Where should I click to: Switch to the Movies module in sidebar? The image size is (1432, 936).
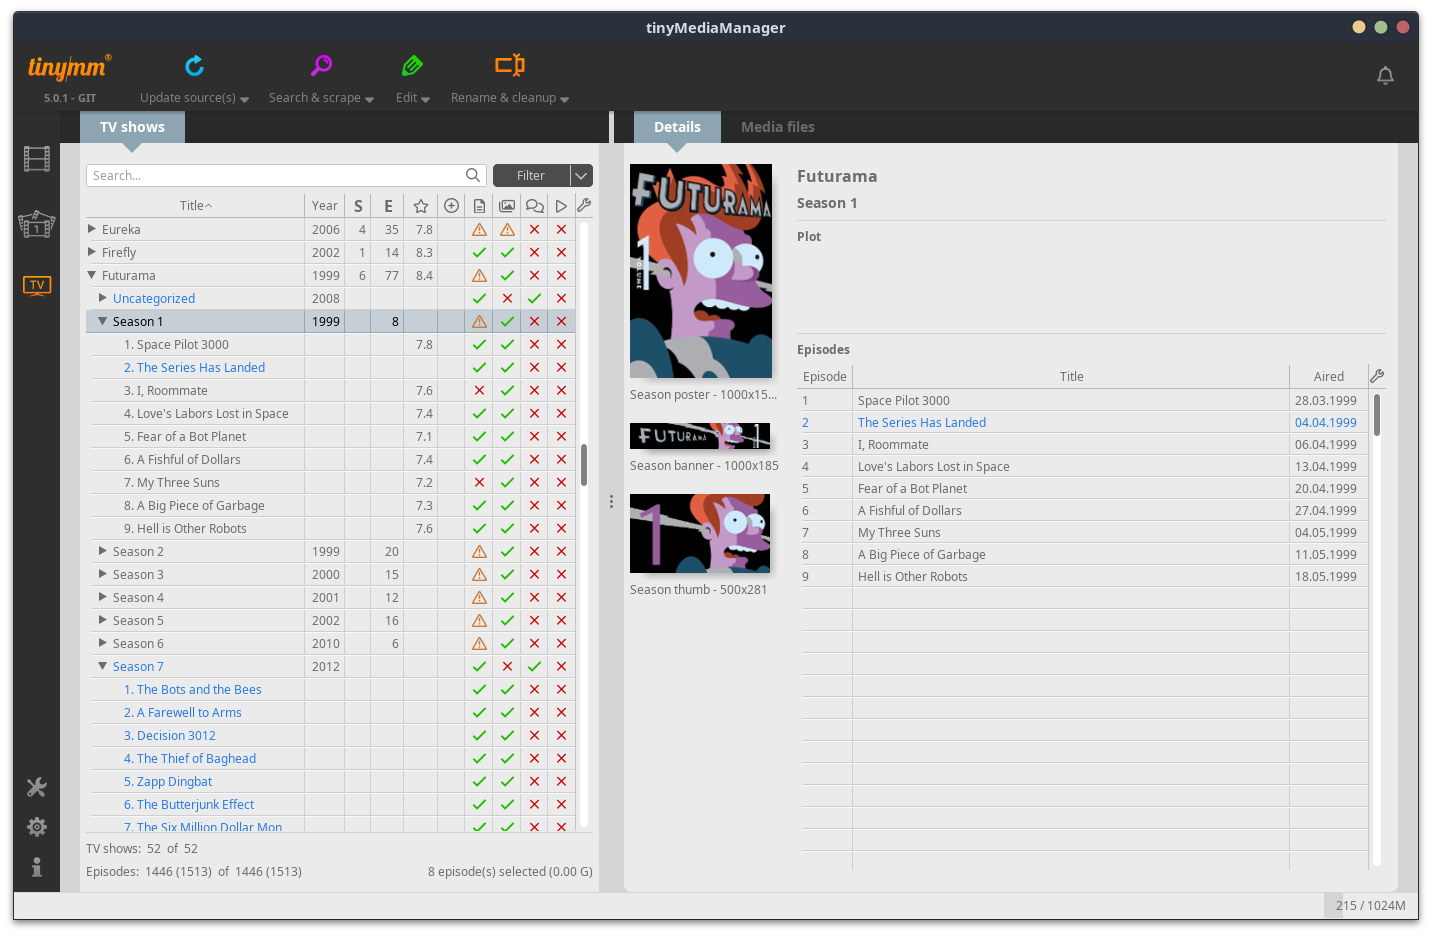tap(37, 159)
